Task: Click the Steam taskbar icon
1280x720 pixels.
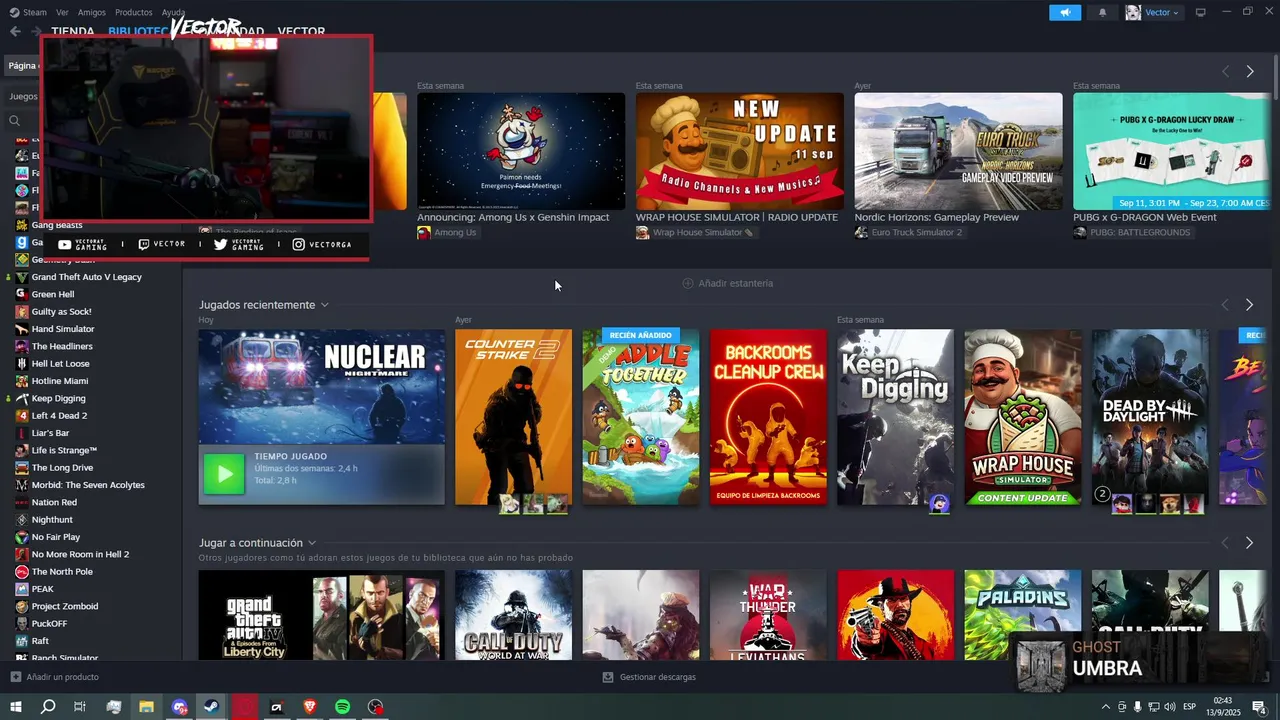Action: (212, 707)
